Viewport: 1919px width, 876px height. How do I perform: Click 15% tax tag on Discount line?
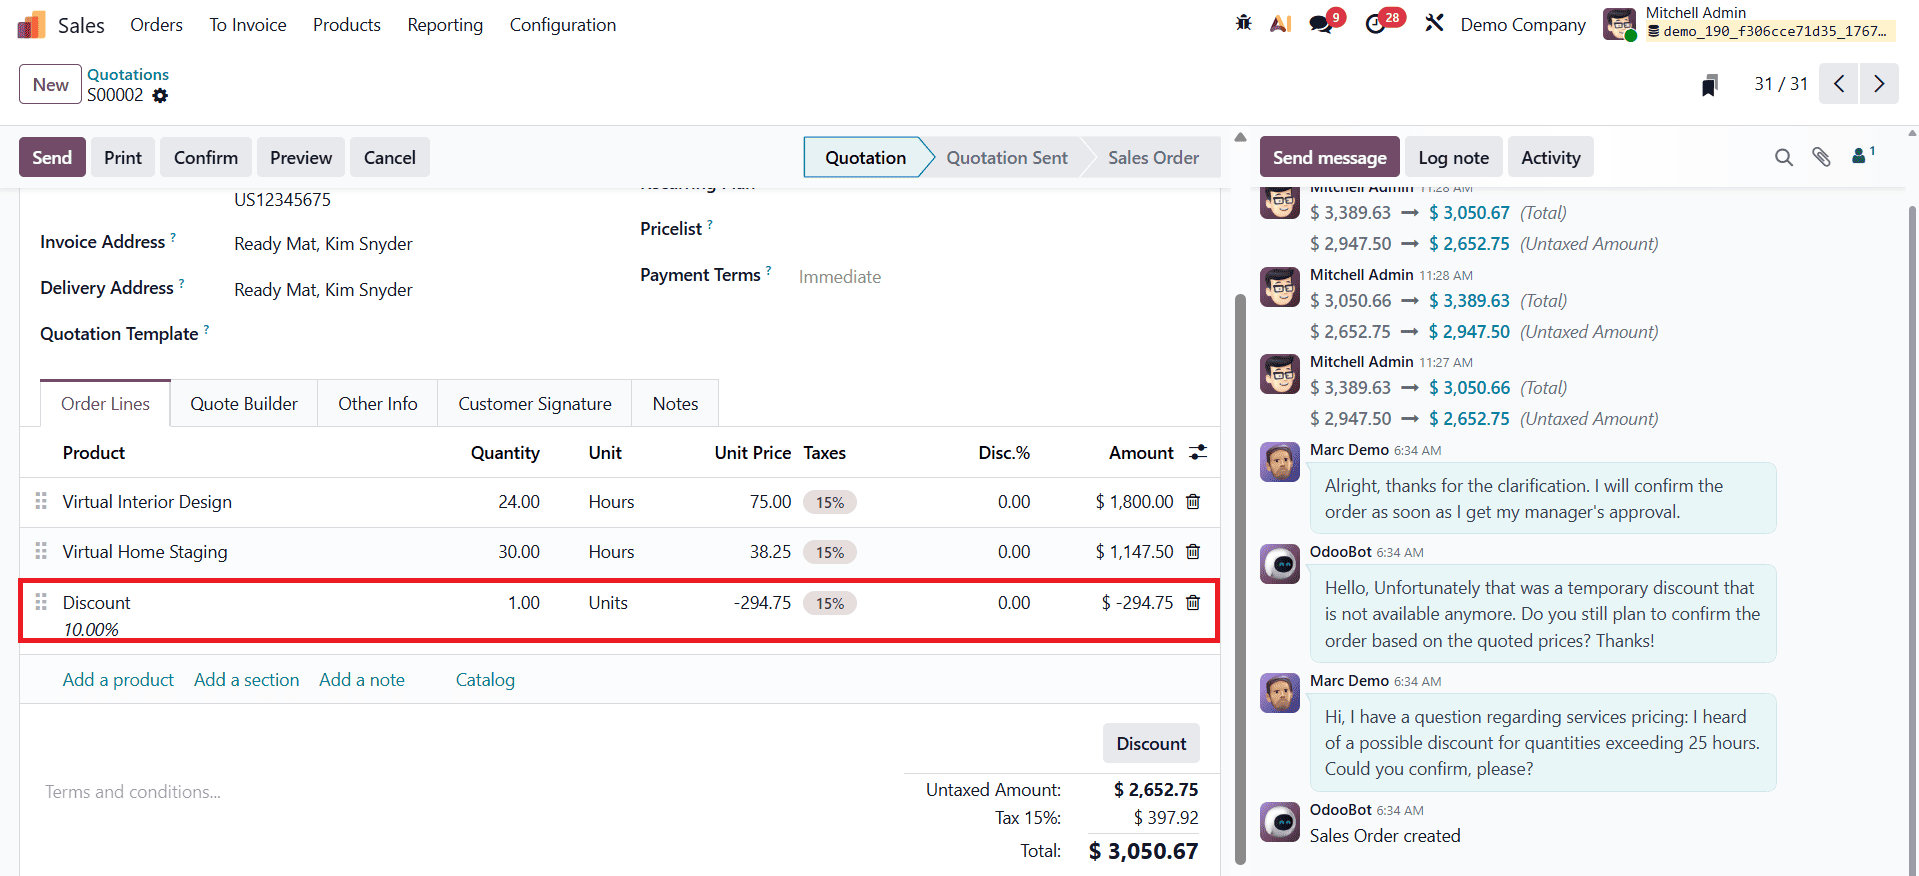coord(830,603)
